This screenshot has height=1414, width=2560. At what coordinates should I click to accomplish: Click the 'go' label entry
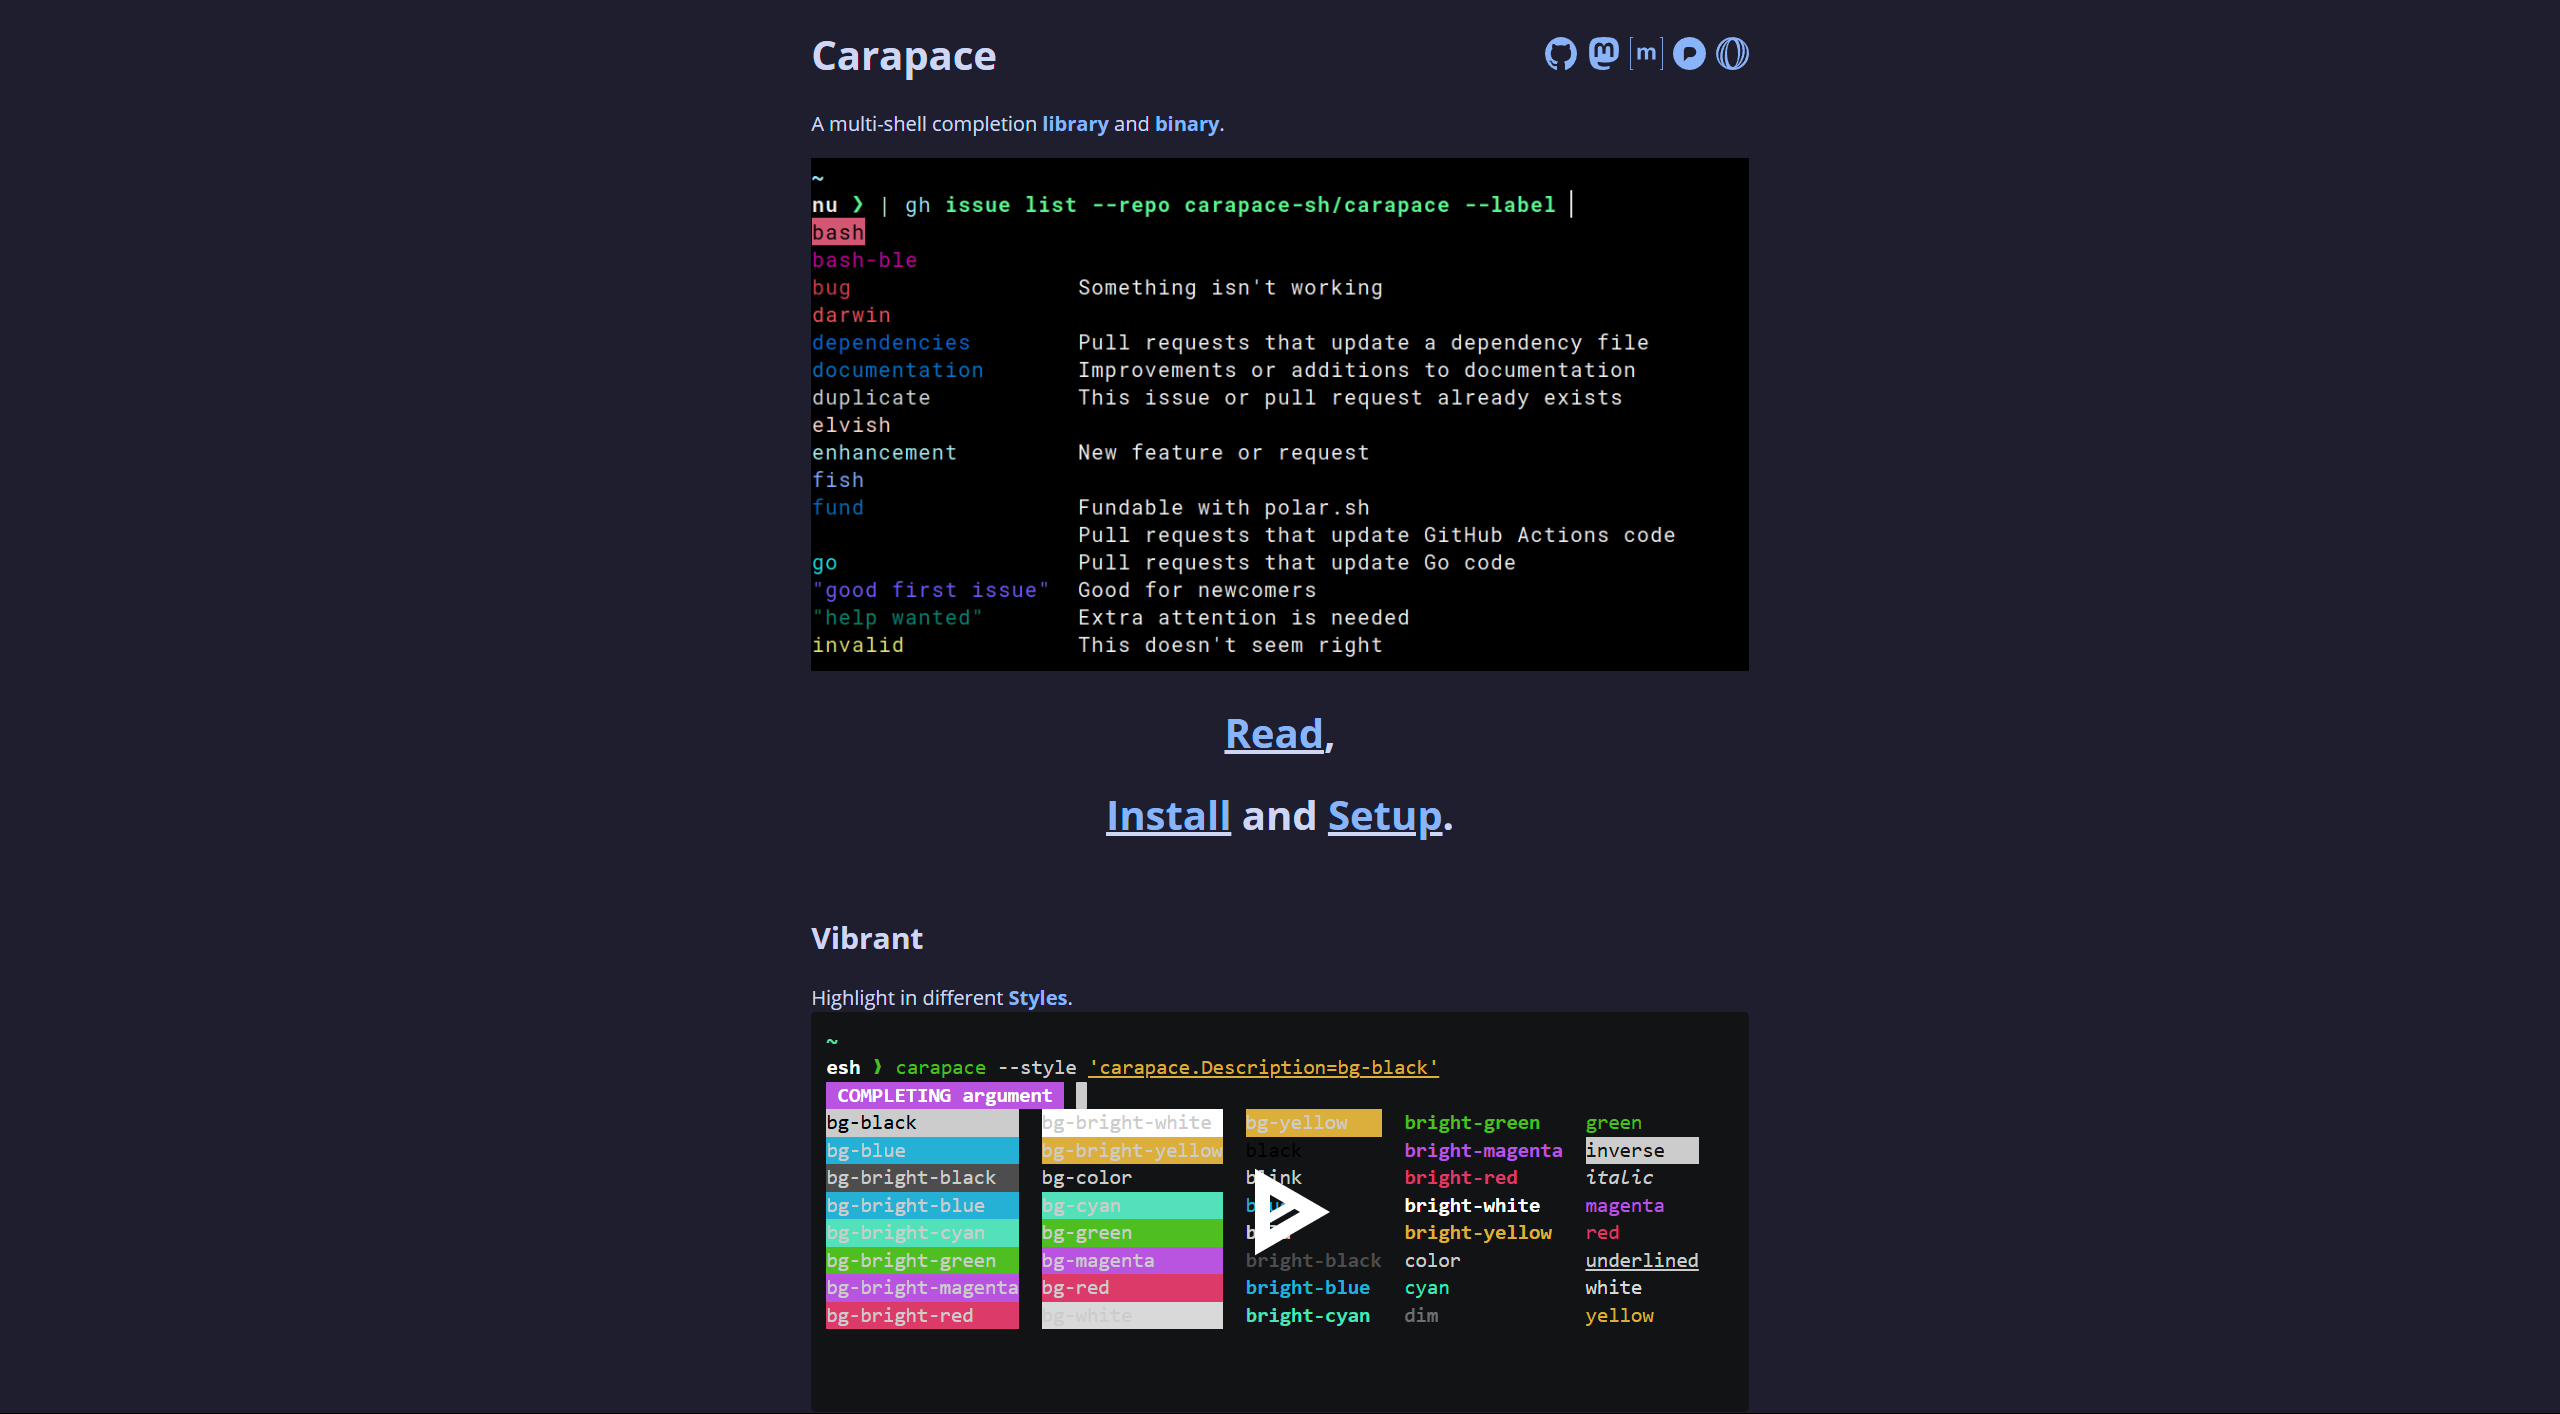[x=824, y=563]
